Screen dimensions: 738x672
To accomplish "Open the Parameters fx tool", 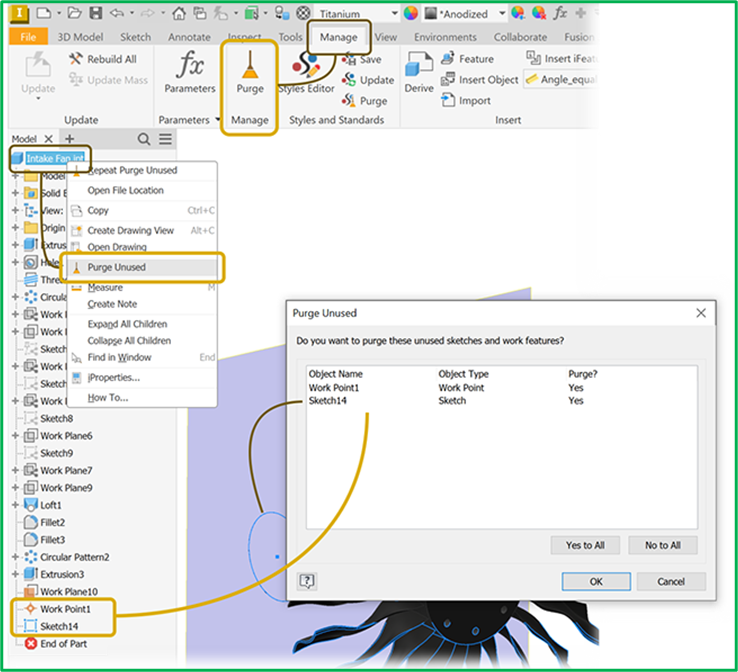I will coord(190,72).
